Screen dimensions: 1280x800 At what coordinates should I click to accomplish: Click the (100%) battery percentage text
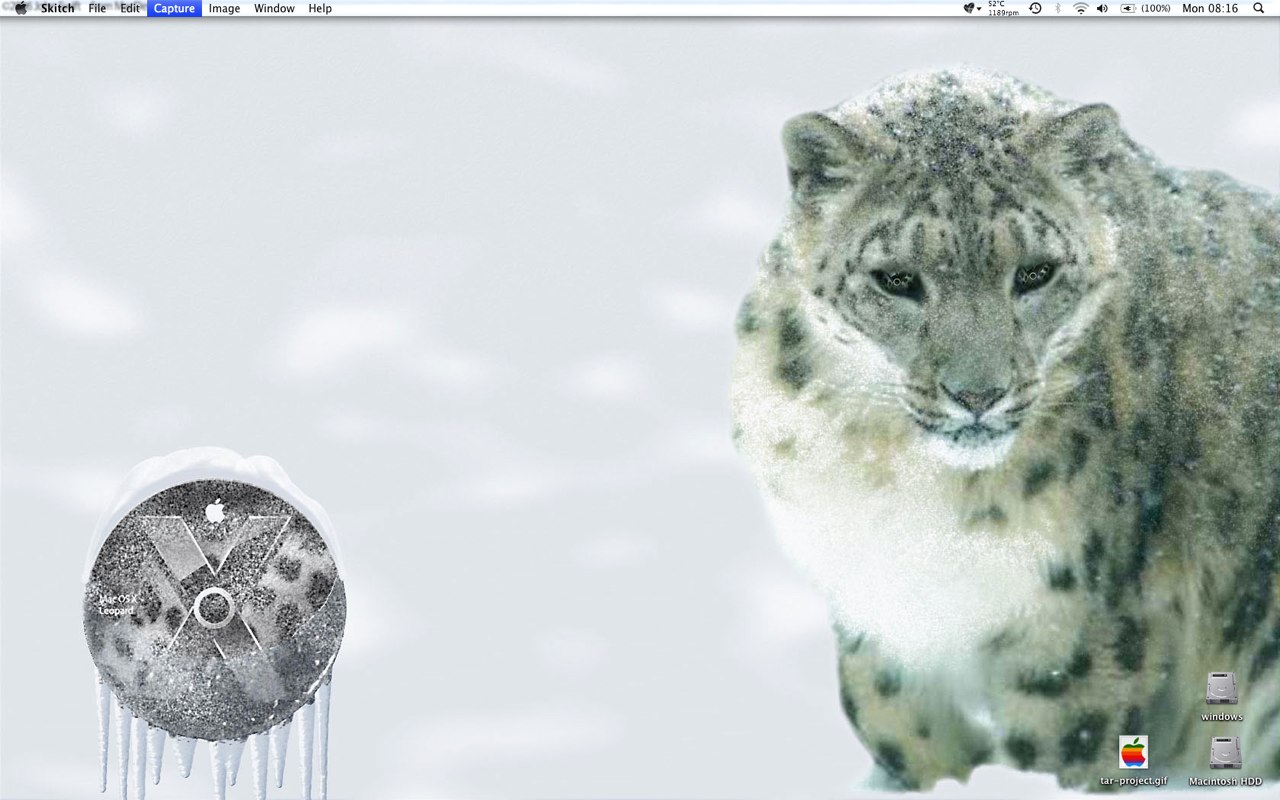tap(1156, 8)
